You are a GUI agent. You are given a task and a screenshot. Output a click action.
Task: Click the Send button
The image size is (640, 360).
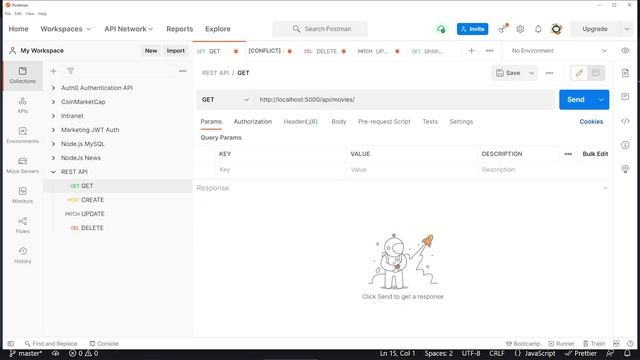pyautogui.click(x=576, y=100)
